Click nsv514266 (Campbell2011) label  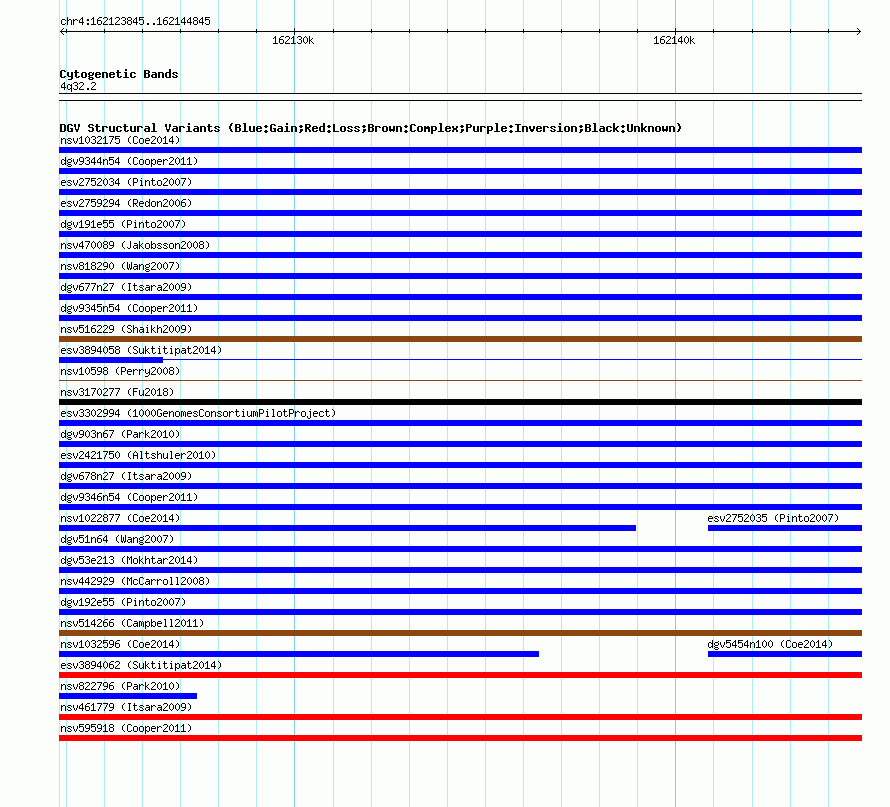point(132,623)
